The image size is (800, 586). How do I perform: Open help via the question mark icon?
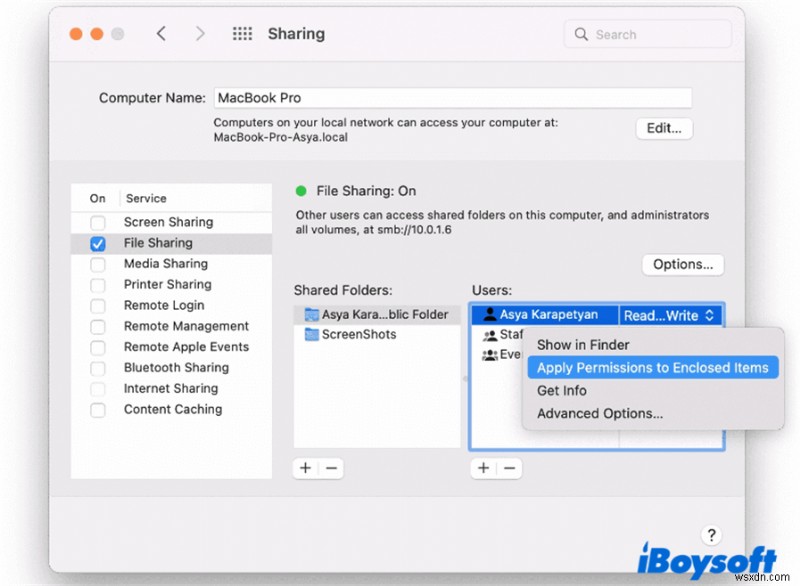click(711, 535)
